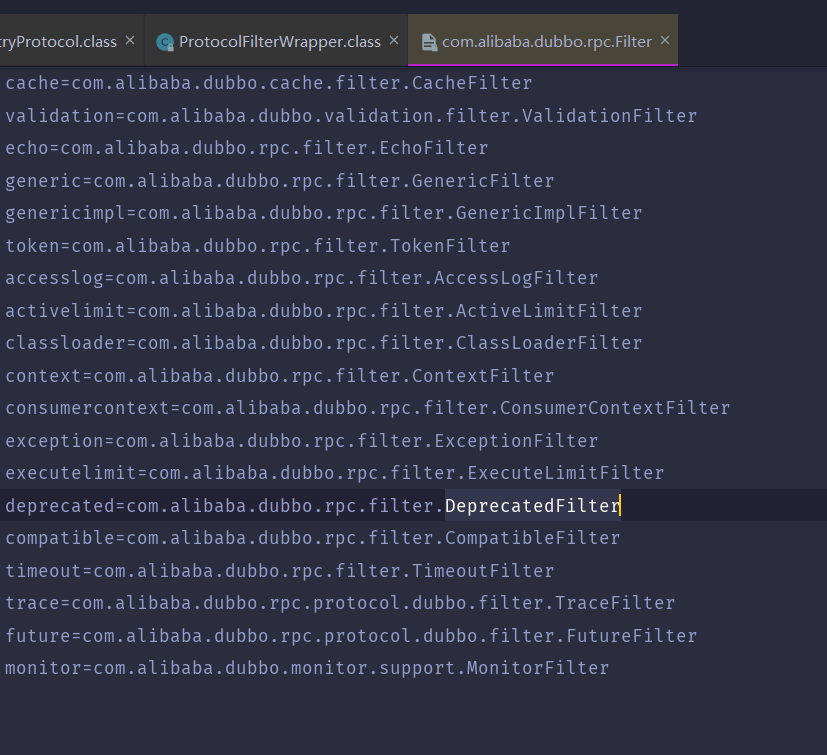Click the ProtocolFilterWrapper class file icon
The image size is (827, 755).
pos(165,42)
